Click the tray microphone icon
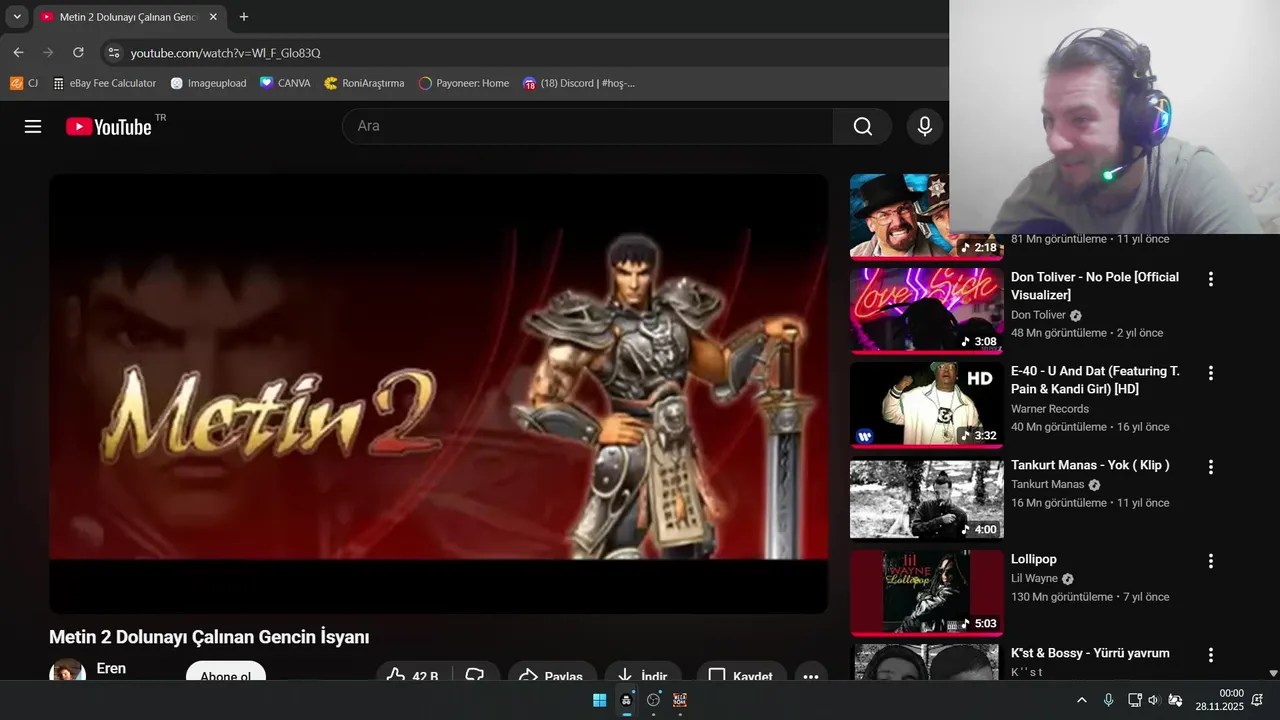This screenshot has height=720, width=1280. pos(1108,700)
